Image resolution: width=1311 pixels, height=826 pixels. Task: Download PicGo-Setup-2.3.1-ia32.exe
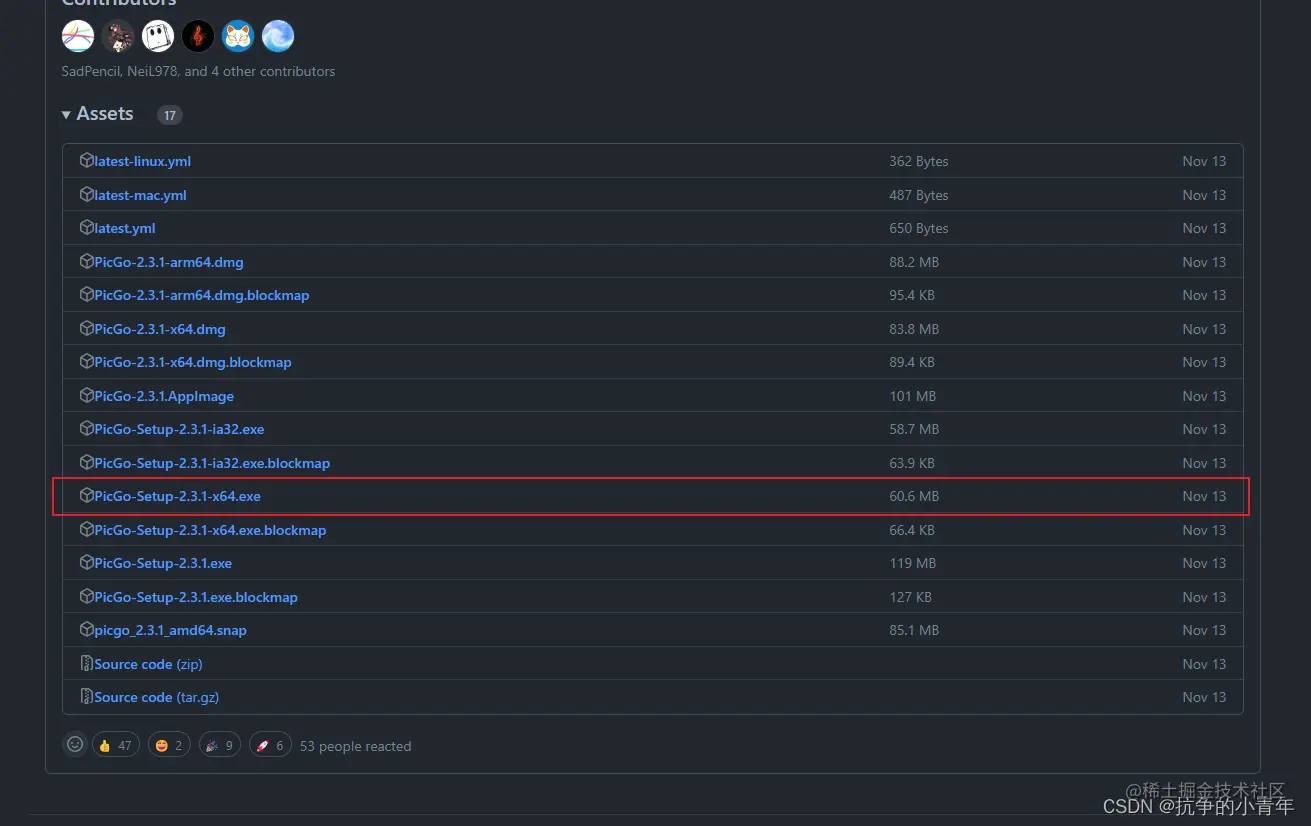[x=179, y=429]
